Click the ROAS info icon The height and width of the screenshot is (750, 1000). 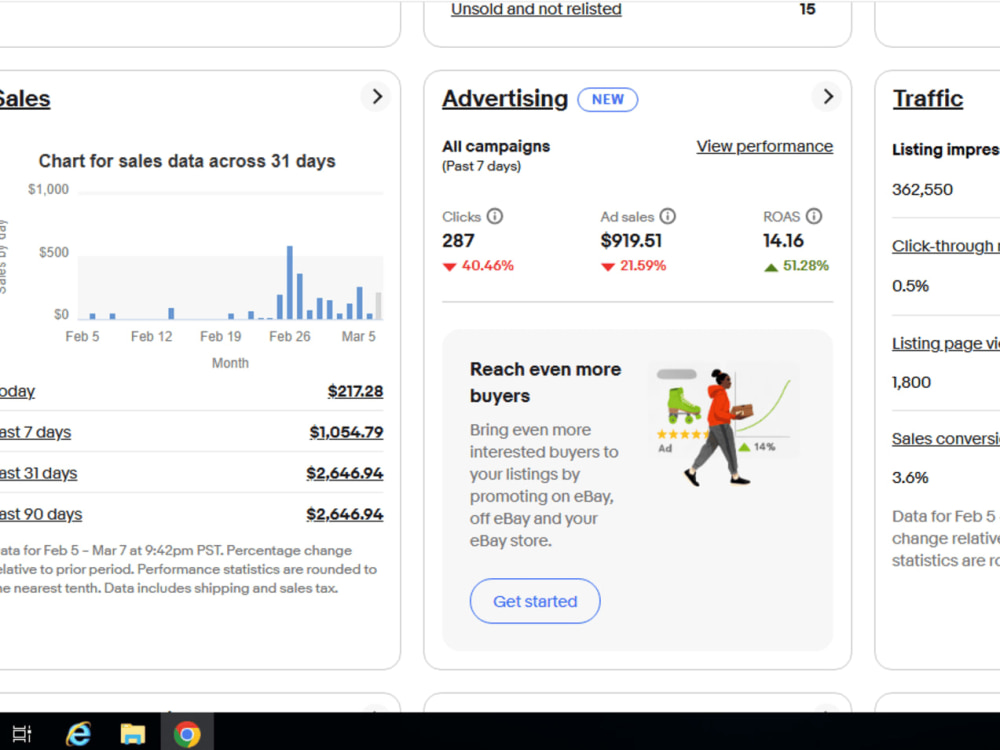(814, 216)
